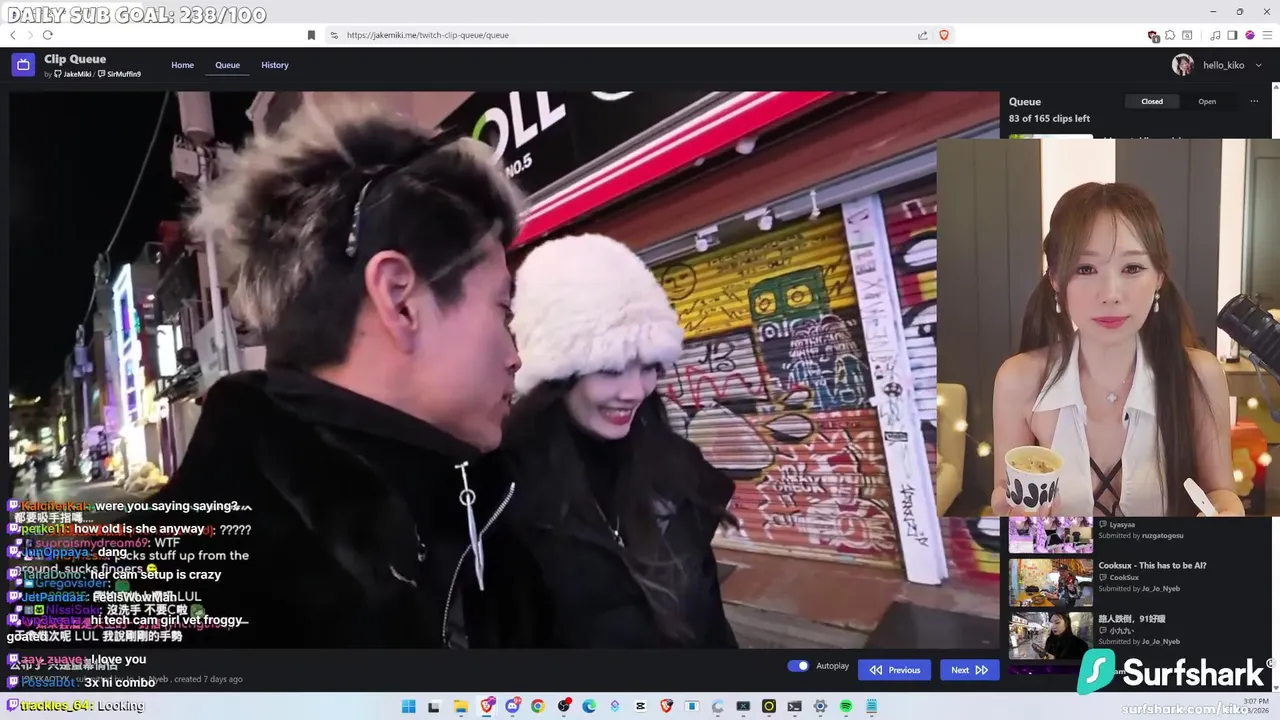Toggle the browser sidebar panel icon

pyautogui.click(x=1232, y=35)
